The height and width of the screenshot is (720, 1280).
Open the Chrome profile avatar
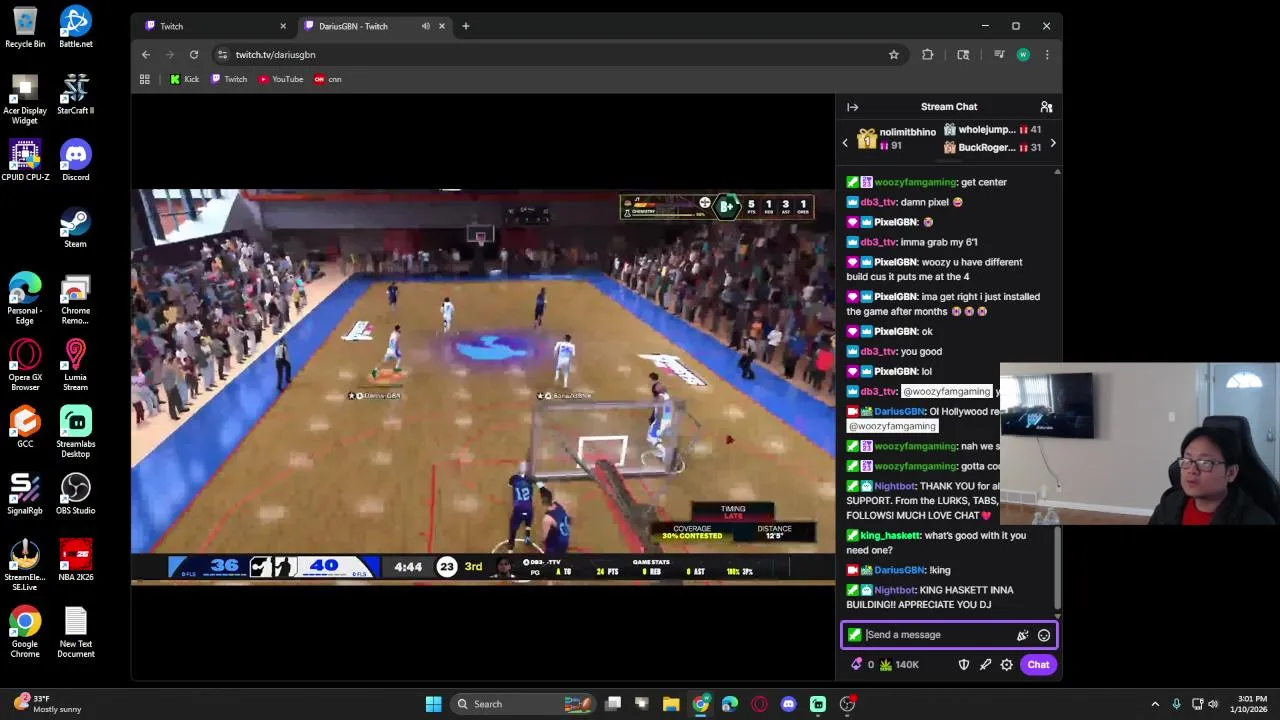point(1023,55)
